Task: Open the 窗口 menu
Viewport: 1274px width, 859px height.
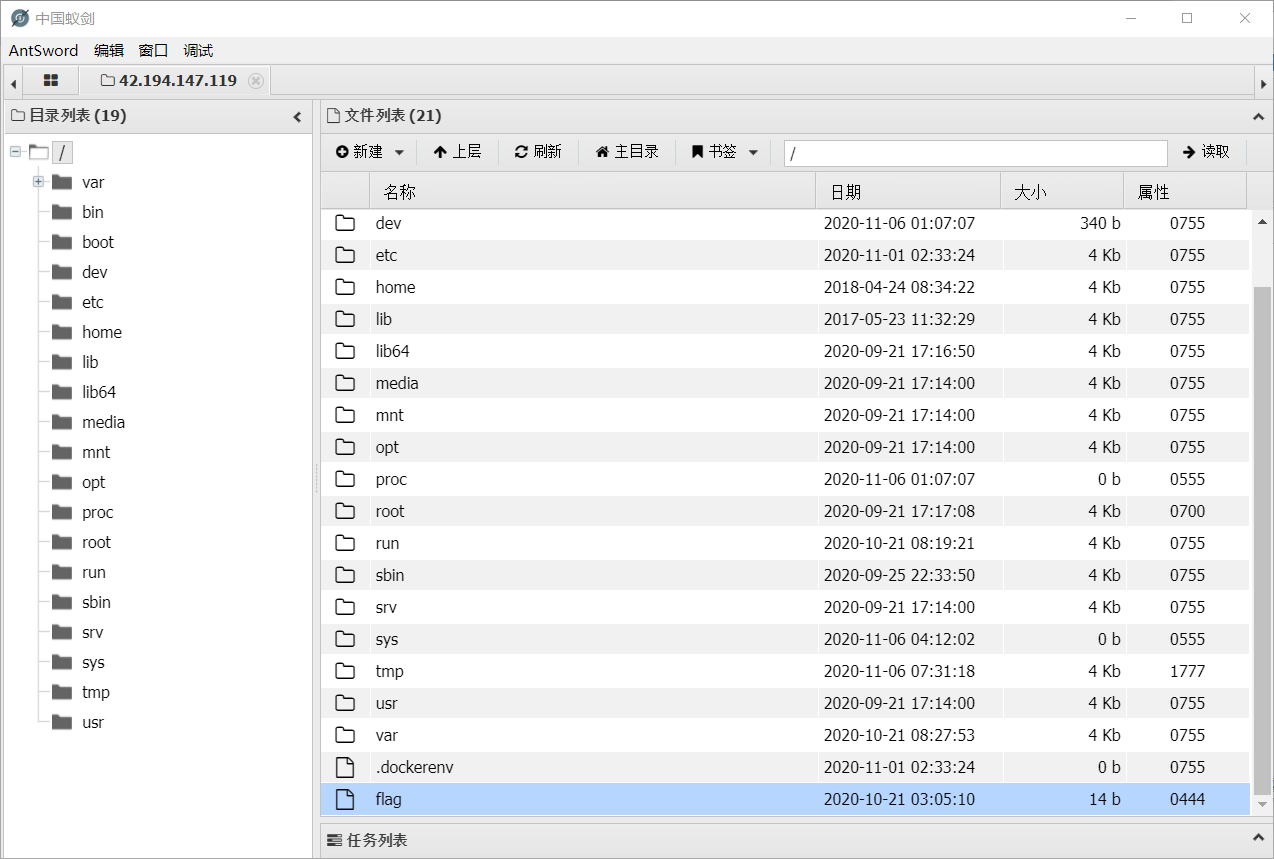Action: (x=153, y=50)
